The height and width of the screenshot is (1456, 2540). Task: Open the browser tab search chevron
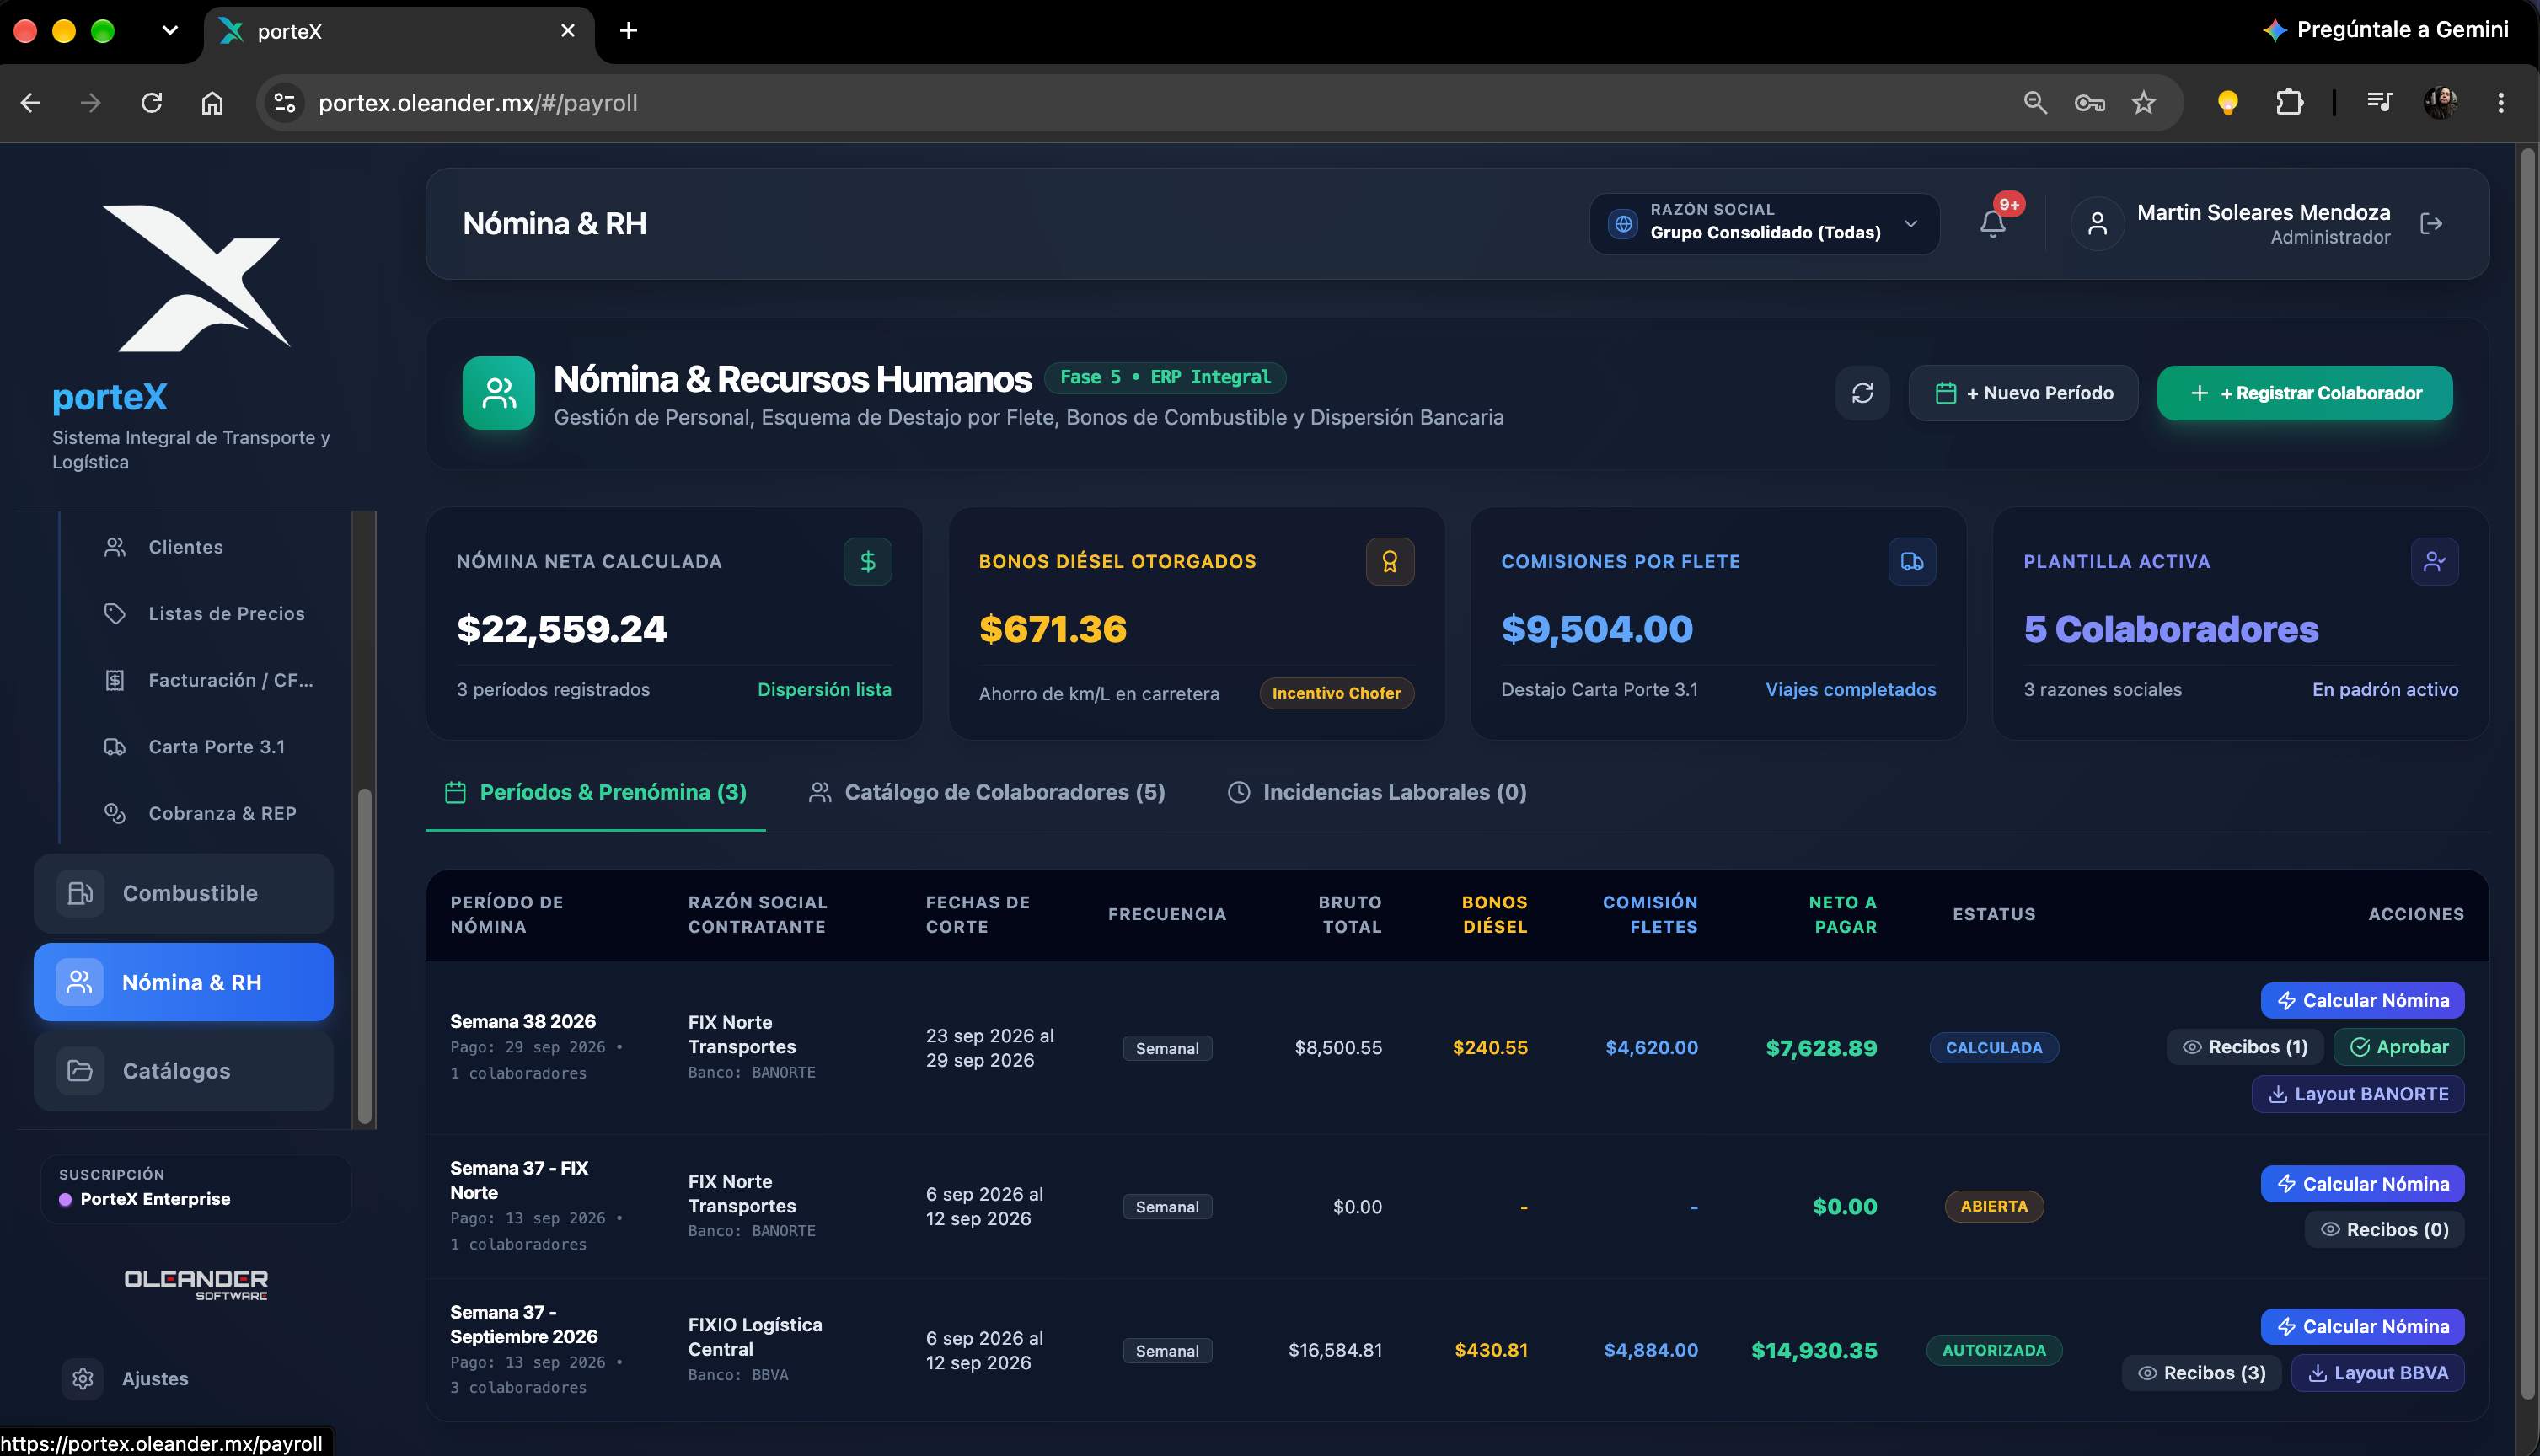[170, 30]
